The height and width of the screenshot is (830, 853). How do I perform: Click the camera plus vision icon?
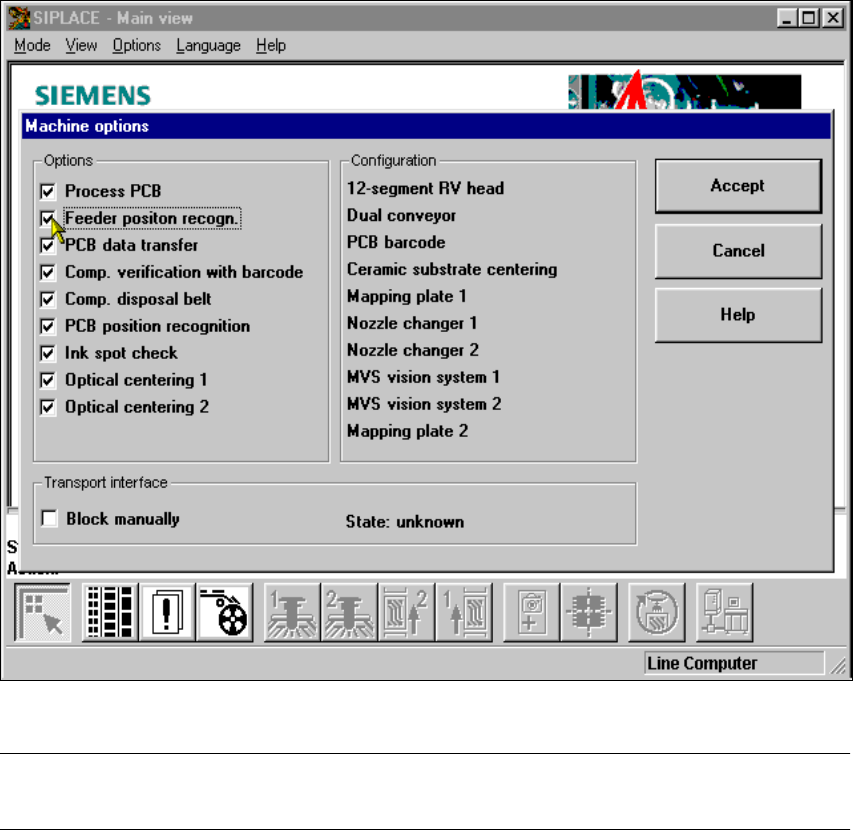[x=531, y=612]
